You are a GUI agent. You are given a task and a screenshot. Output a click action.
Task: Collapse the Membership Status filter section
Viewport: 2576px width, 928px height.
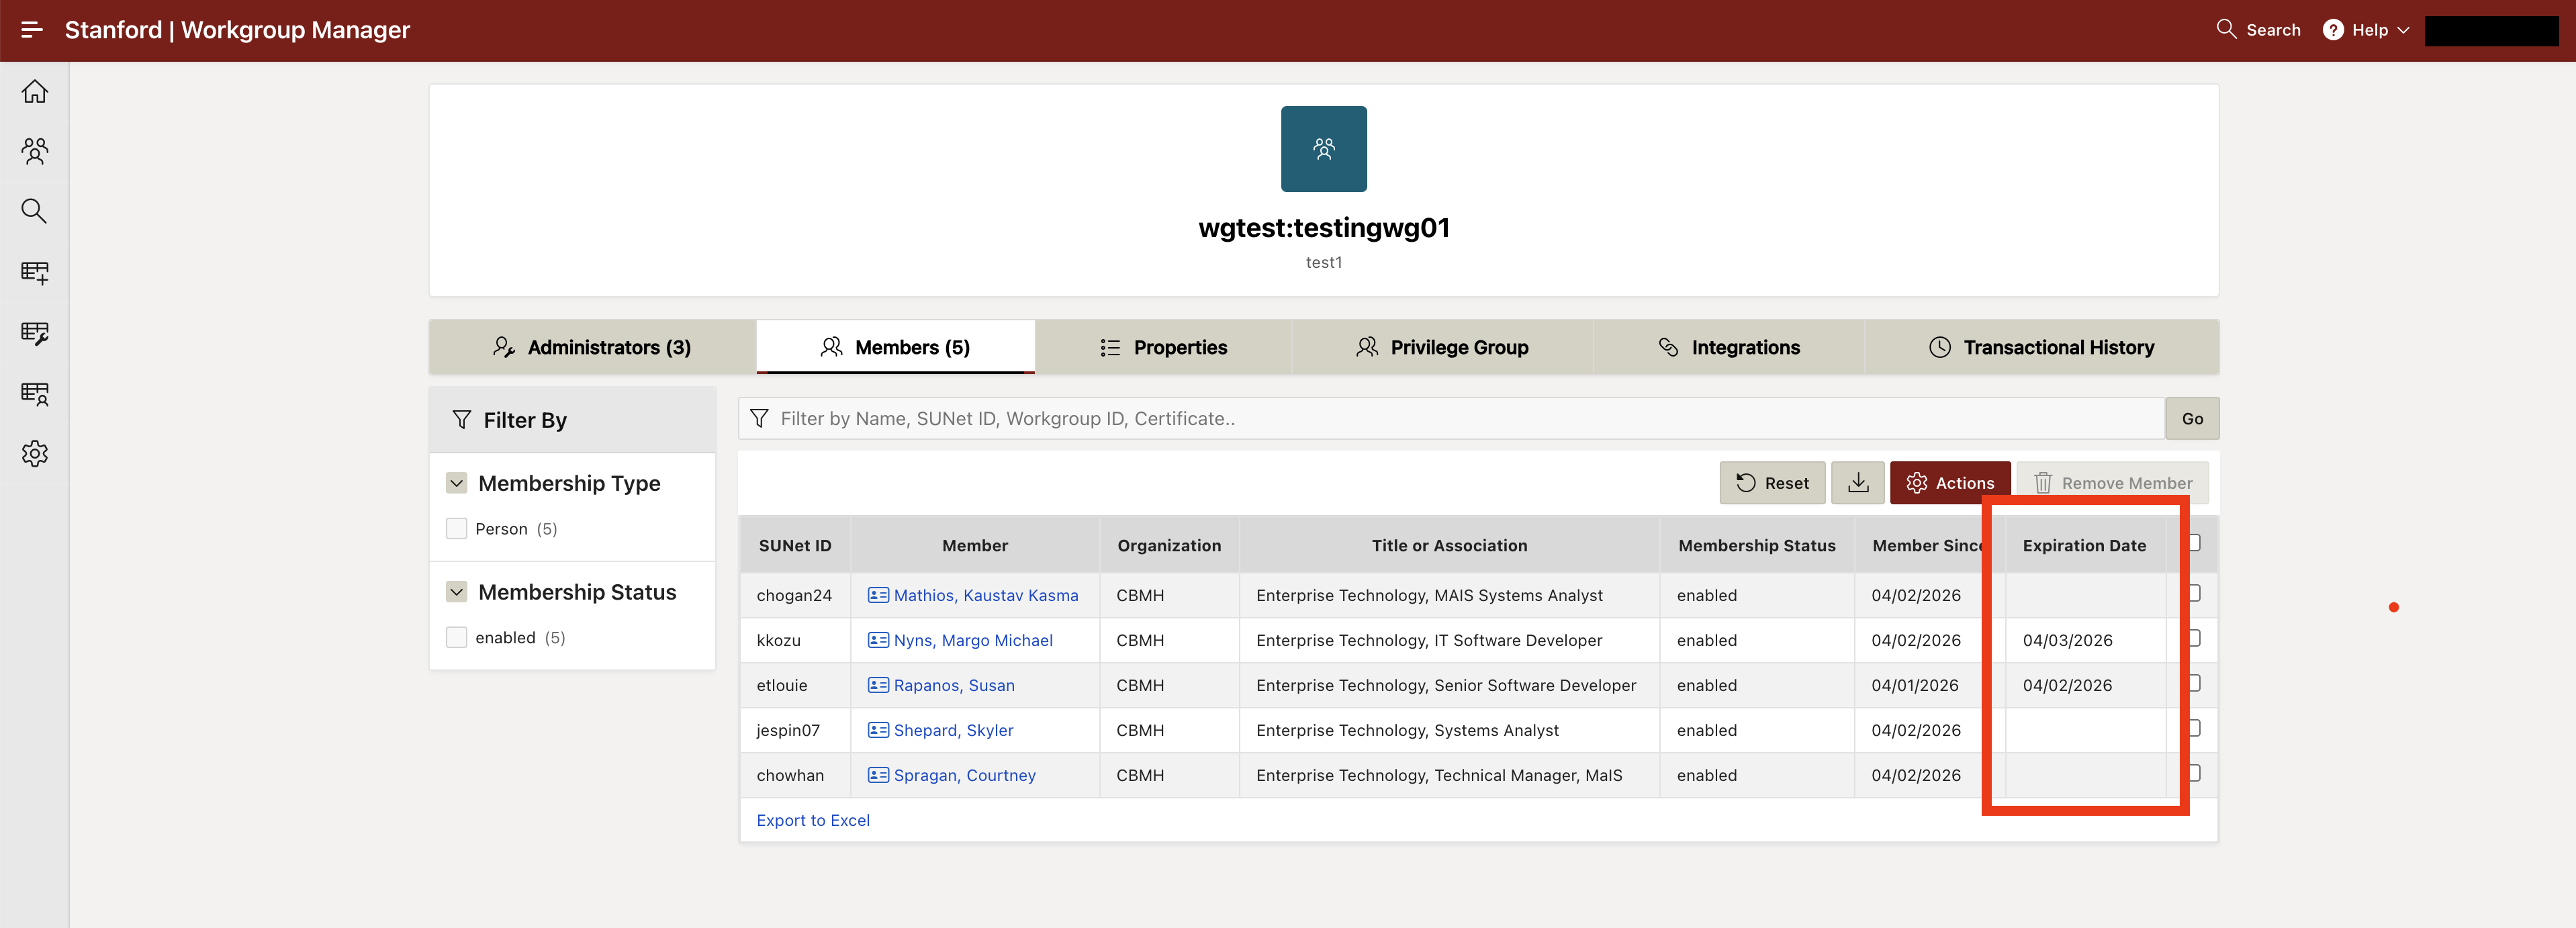pyautogui.click(x=457, y=592)
